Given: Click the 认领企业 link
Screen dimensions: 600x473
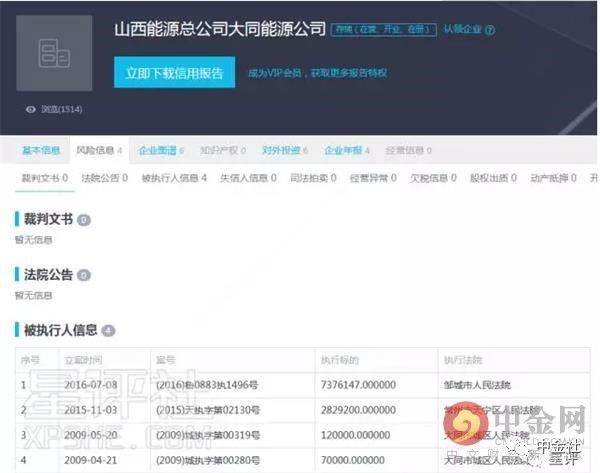Looking at the screenshot, I should 462,29.
